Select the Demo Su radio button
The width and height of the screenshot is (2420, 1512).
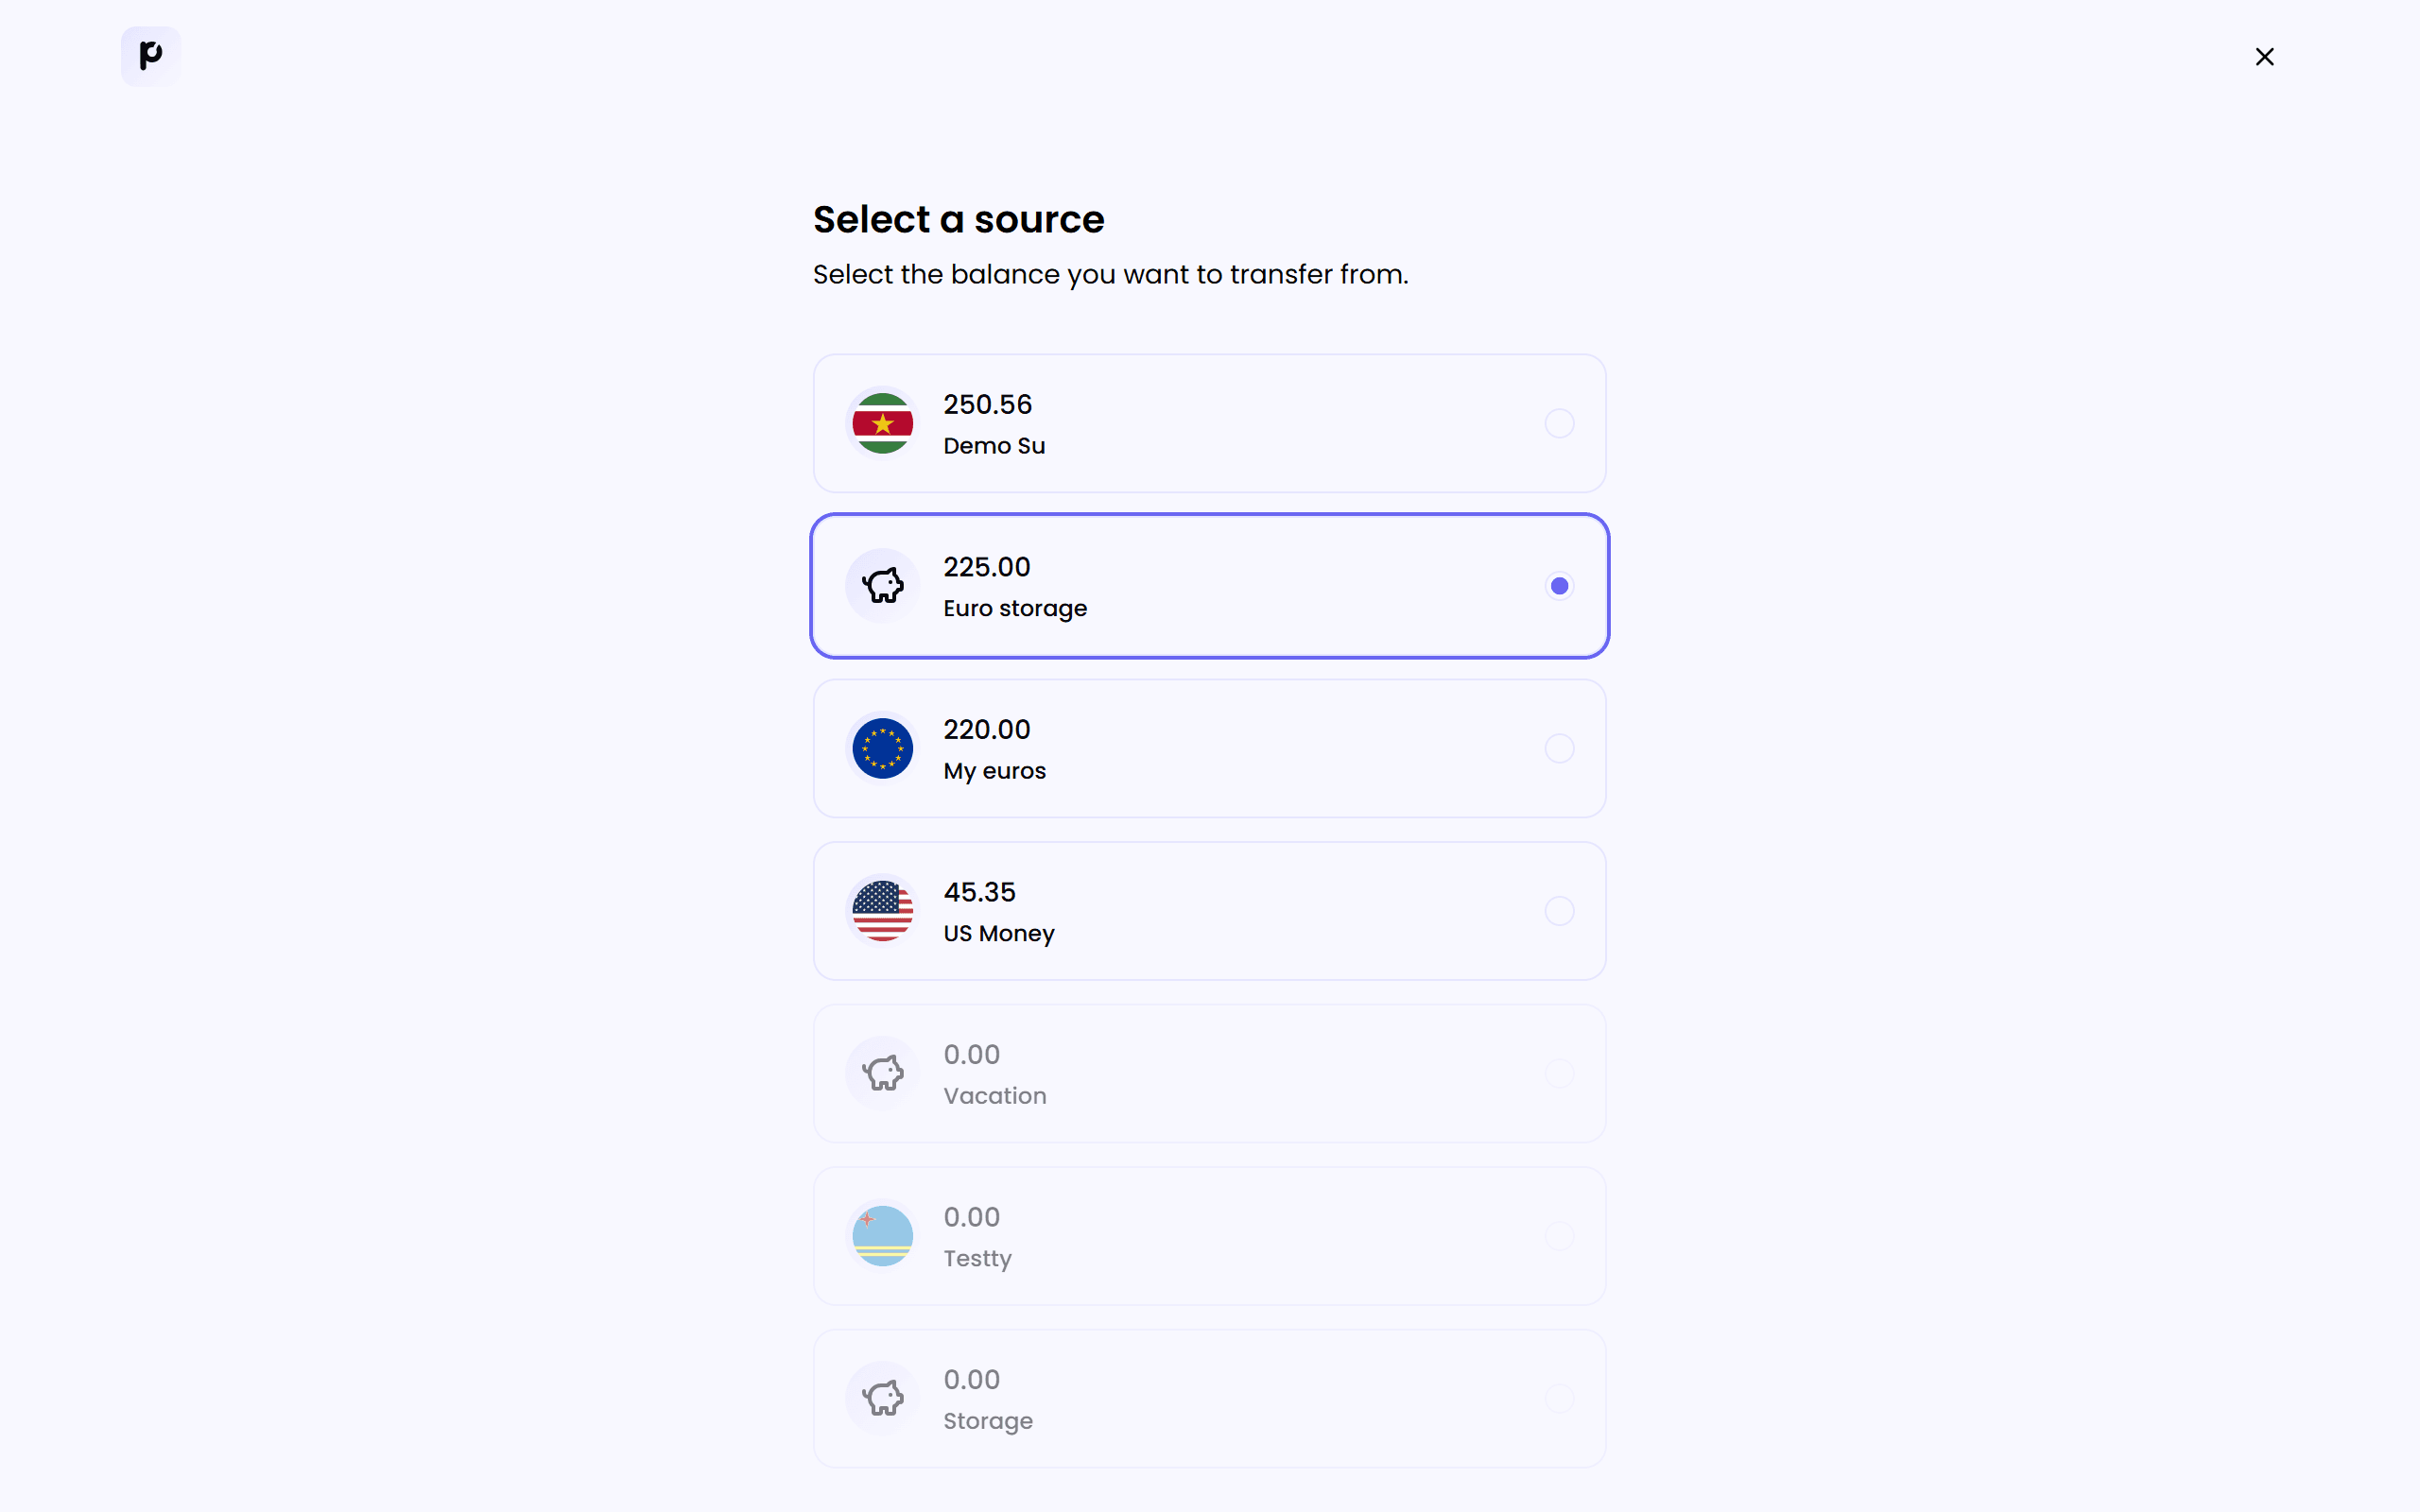click(1558, 423)
